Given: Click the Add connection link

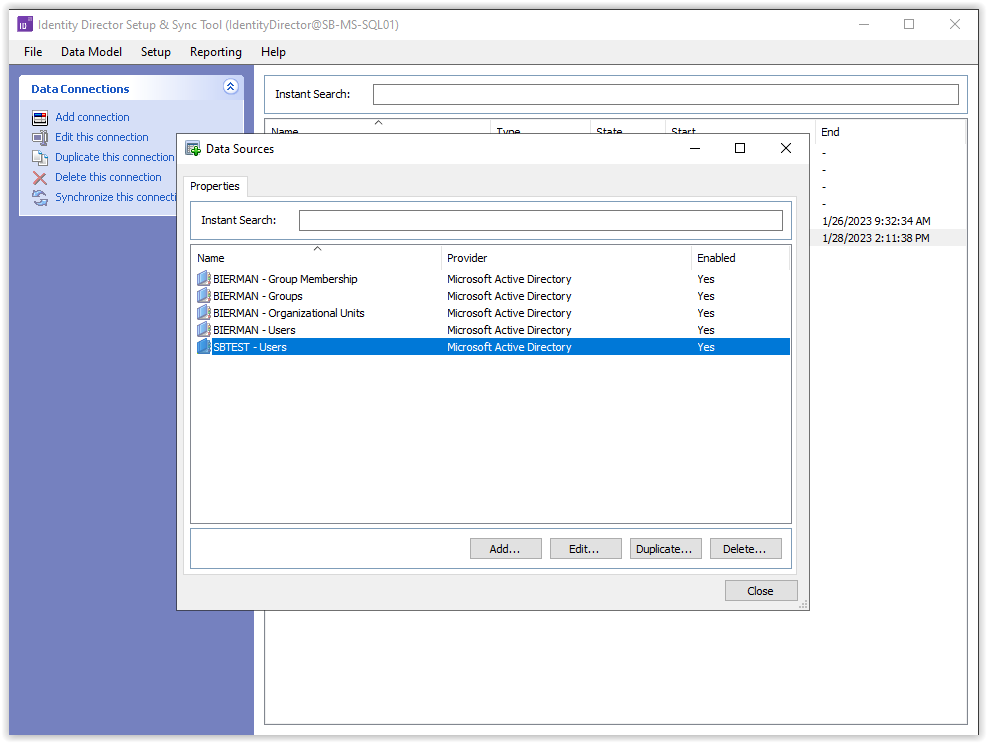Looking at the screenshot, I should click(92, 117).
